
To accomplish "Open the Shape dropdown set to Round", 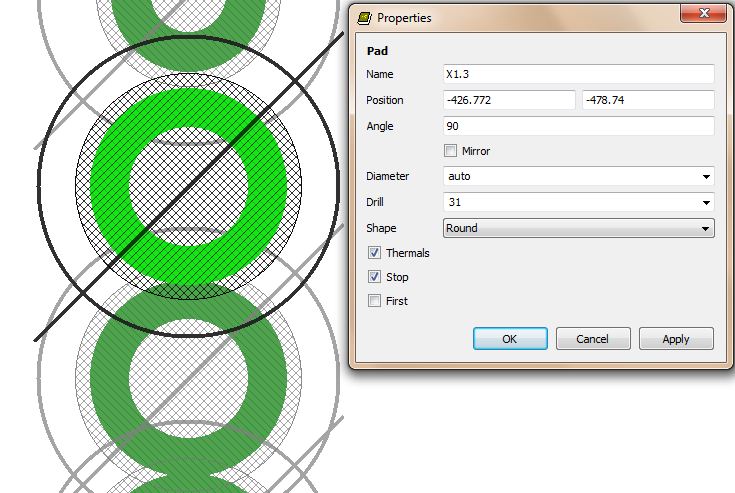I will click(x=578, y=228).
